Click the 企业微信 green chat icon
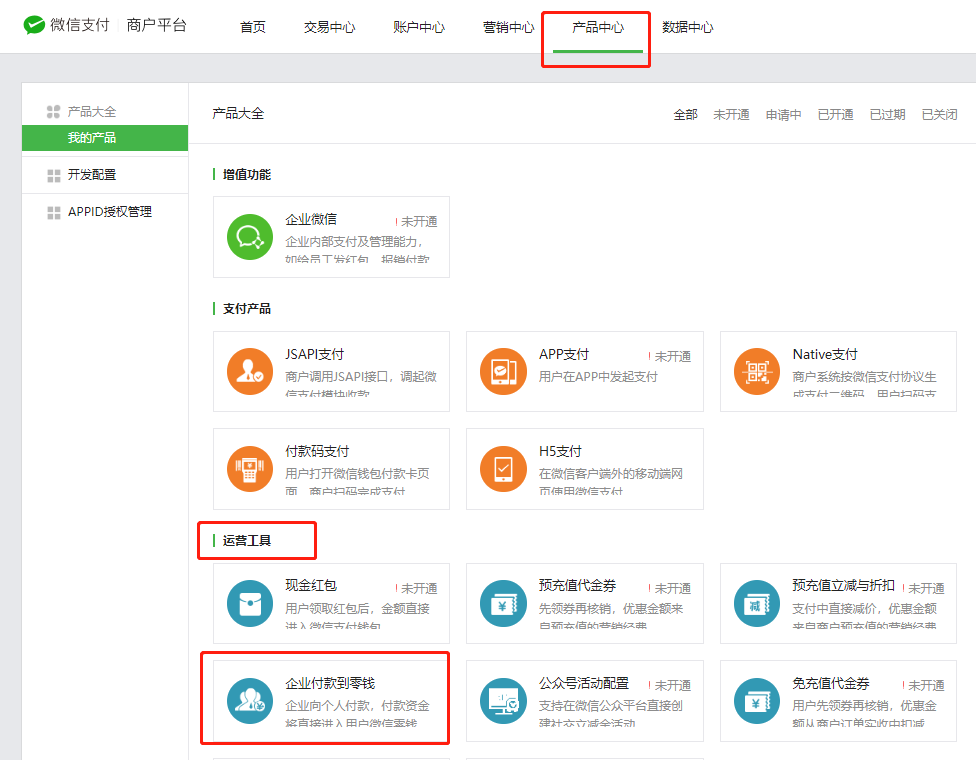Screen dimensions: 976x760 [250, 237]
